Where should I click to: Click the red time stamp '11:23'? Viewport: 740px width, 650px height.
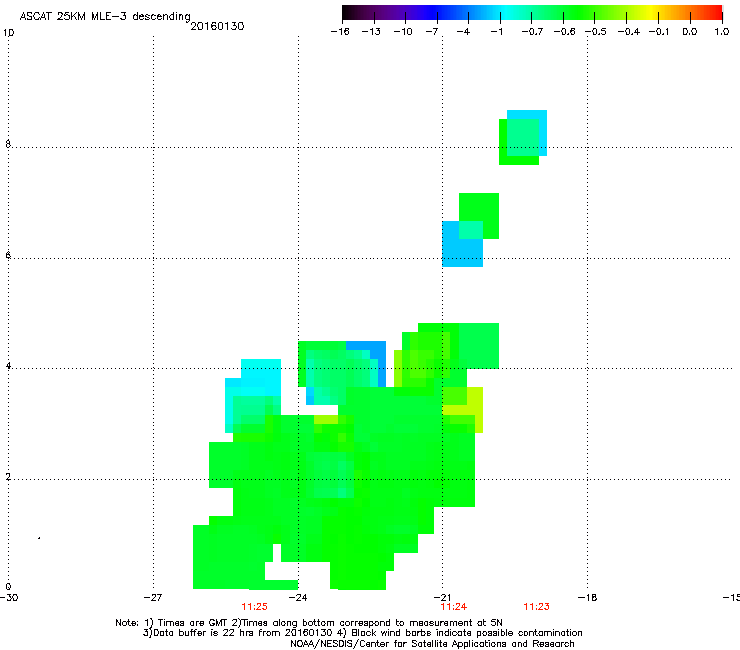537,607
